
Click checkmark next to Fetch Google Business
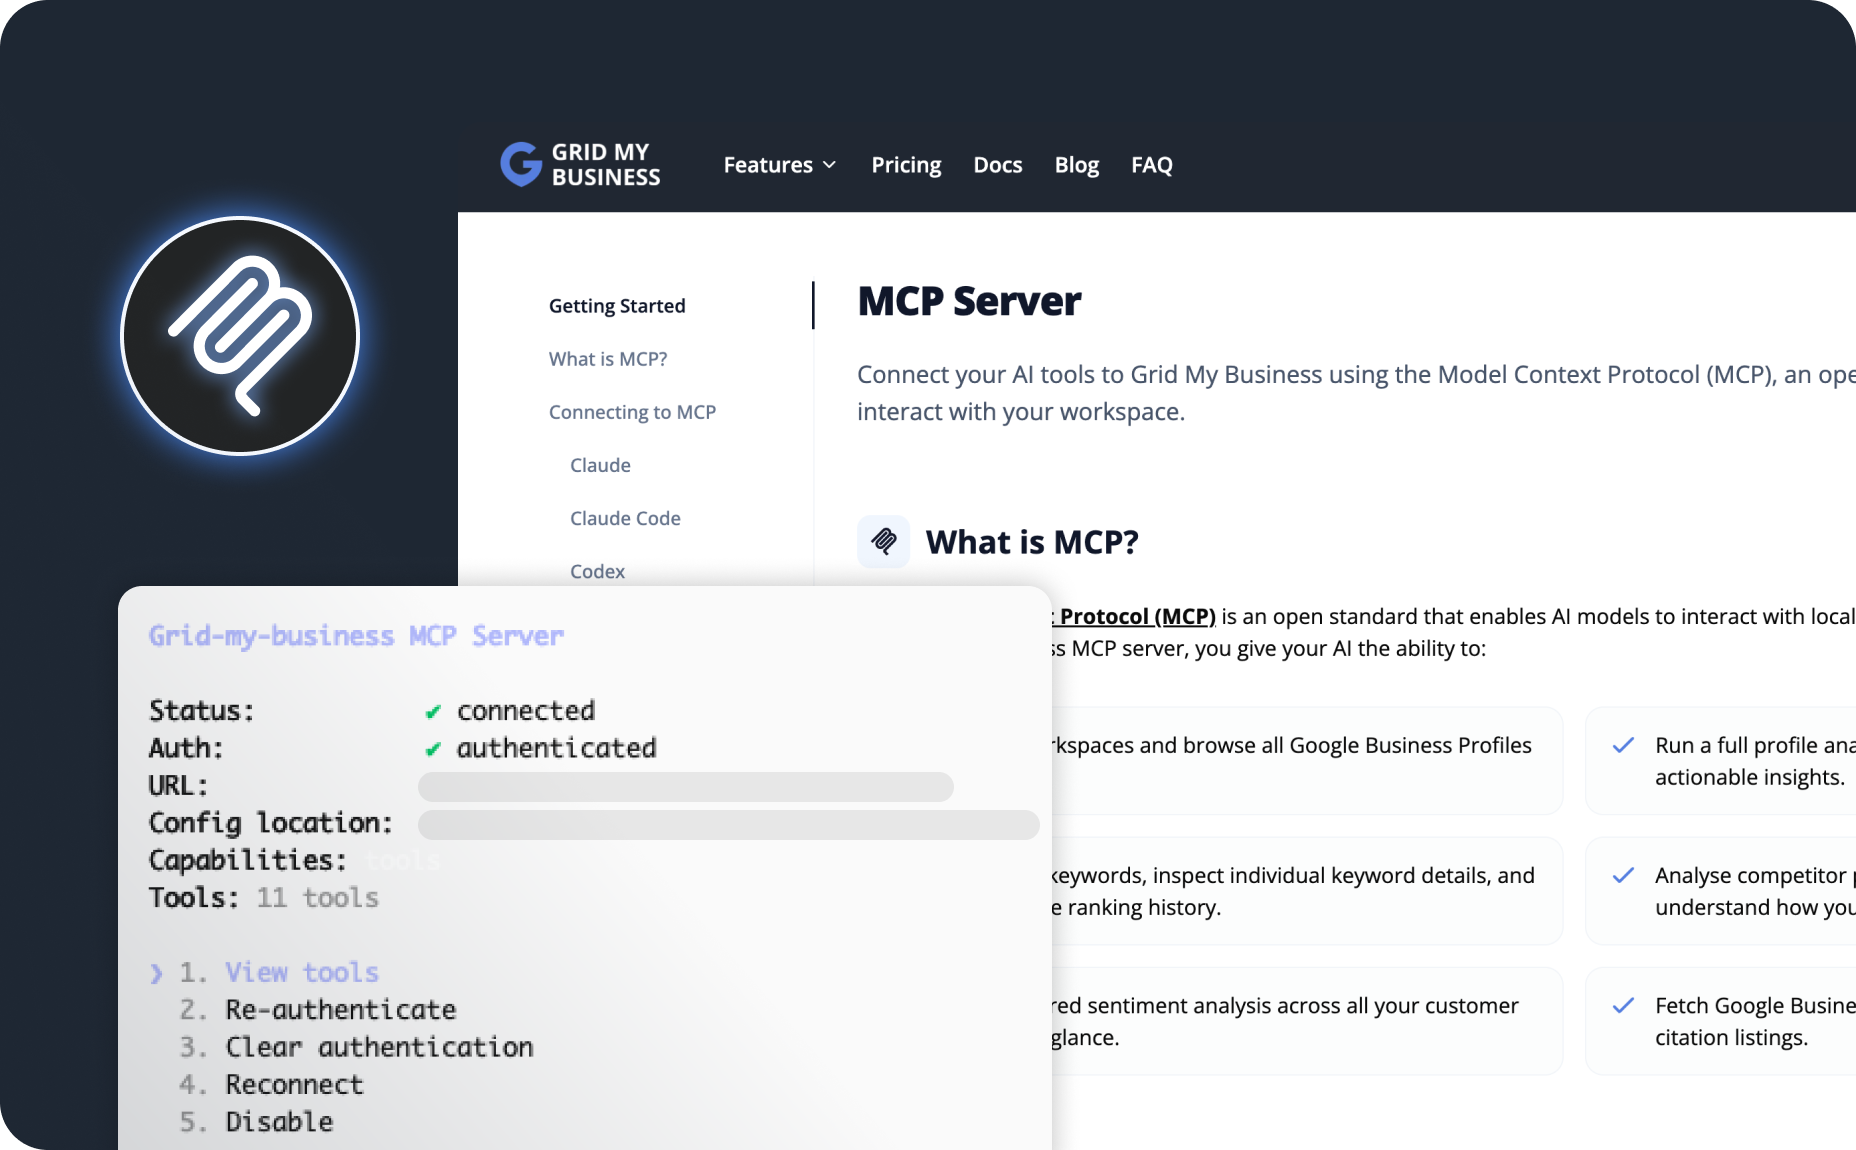click(x=1623, y=1005)
